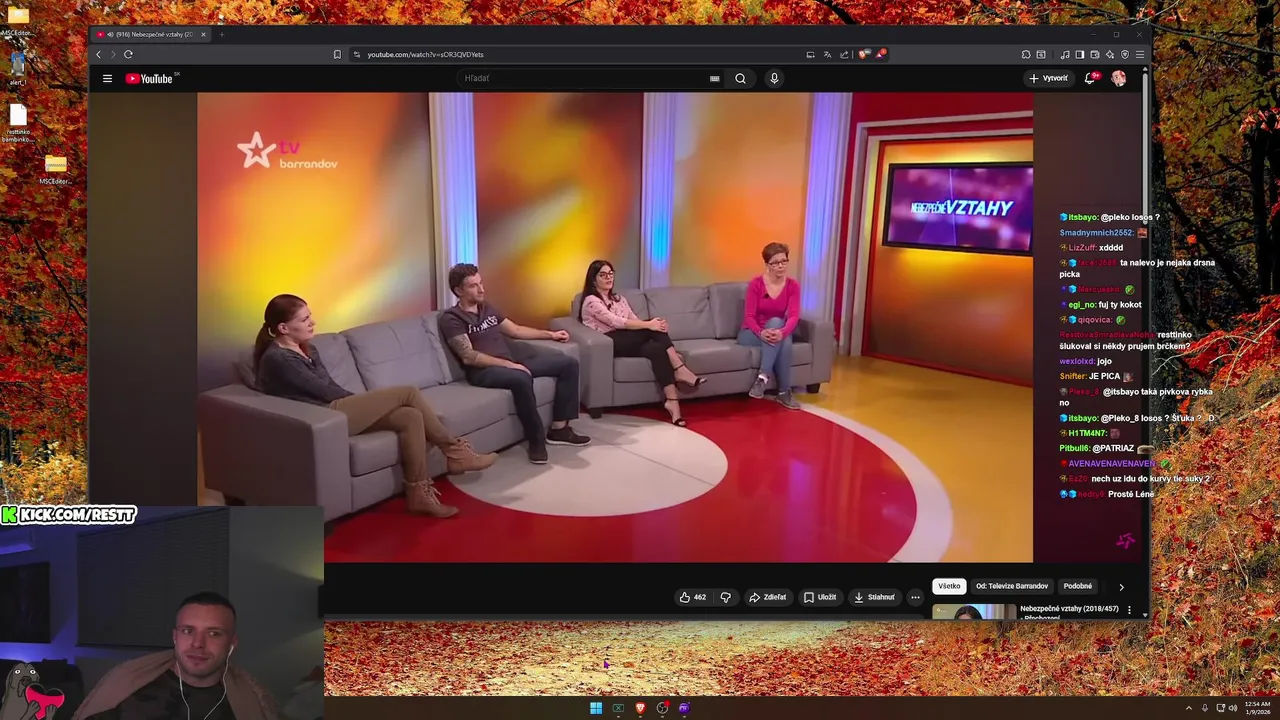Screen dimensions: 1280x720
Task: Open the Nebezpečné vztahy (2018/457) suggested video
Action: (1069, 609)
